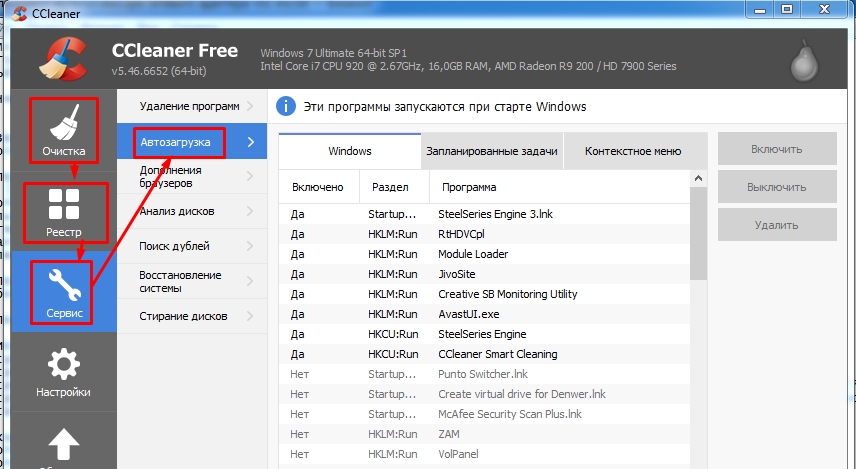Select Автозагрузка in the tools list

(192, 142)
